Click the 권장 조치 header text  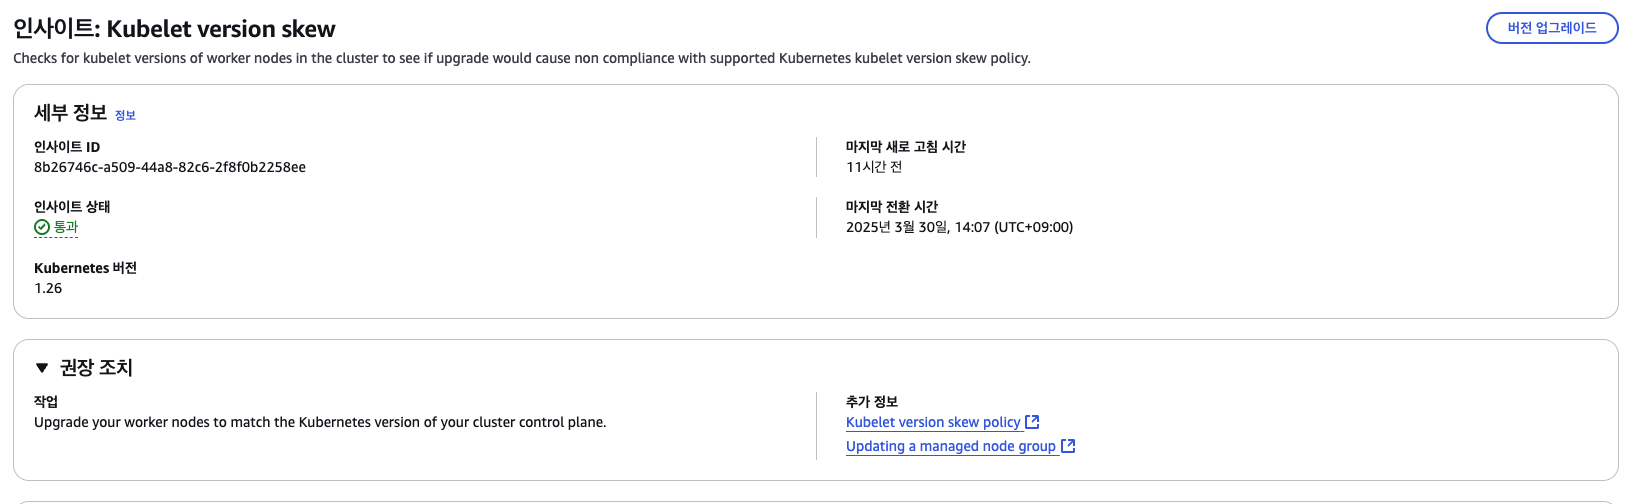coord(96,368)
